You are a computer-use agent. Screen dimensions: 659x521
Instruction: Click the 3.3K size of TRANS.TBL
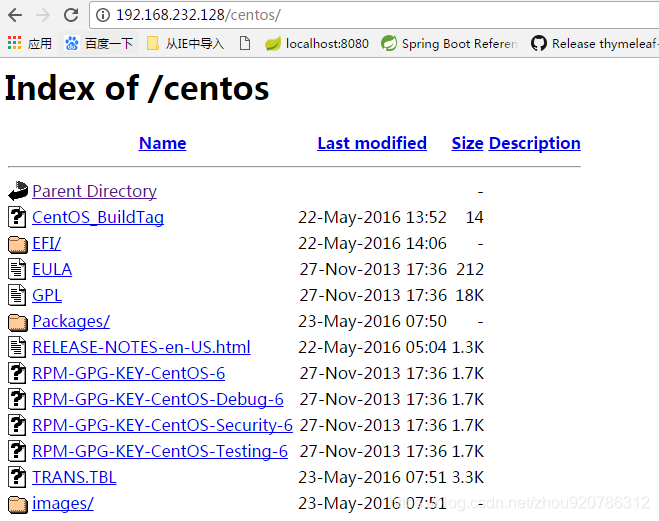tap(468, 478)
